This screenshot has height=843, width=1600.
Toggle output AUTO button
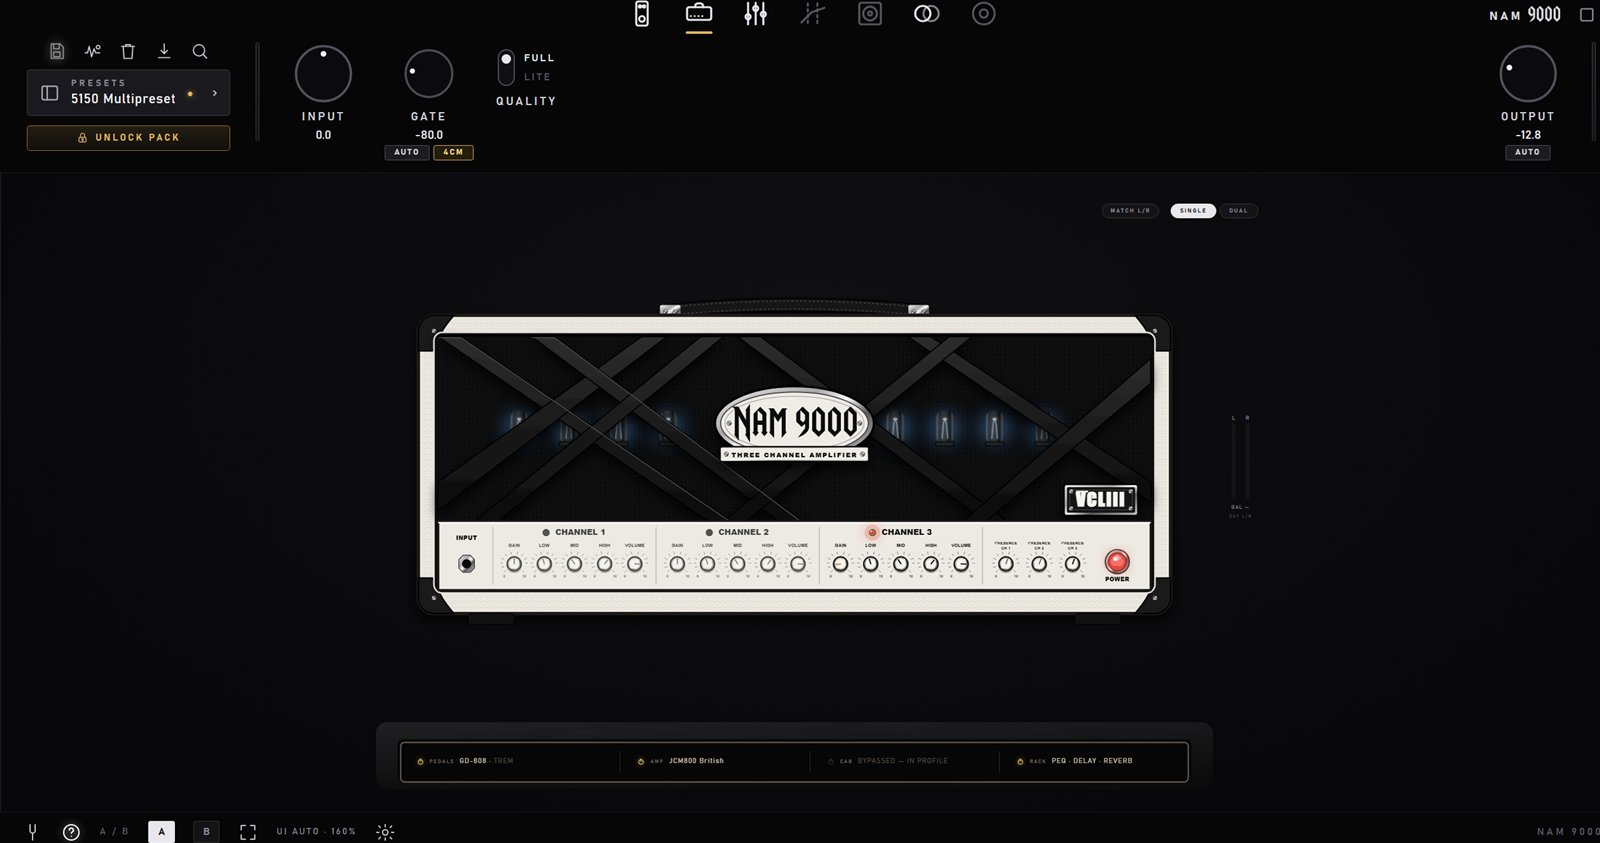coord(1527,152)
